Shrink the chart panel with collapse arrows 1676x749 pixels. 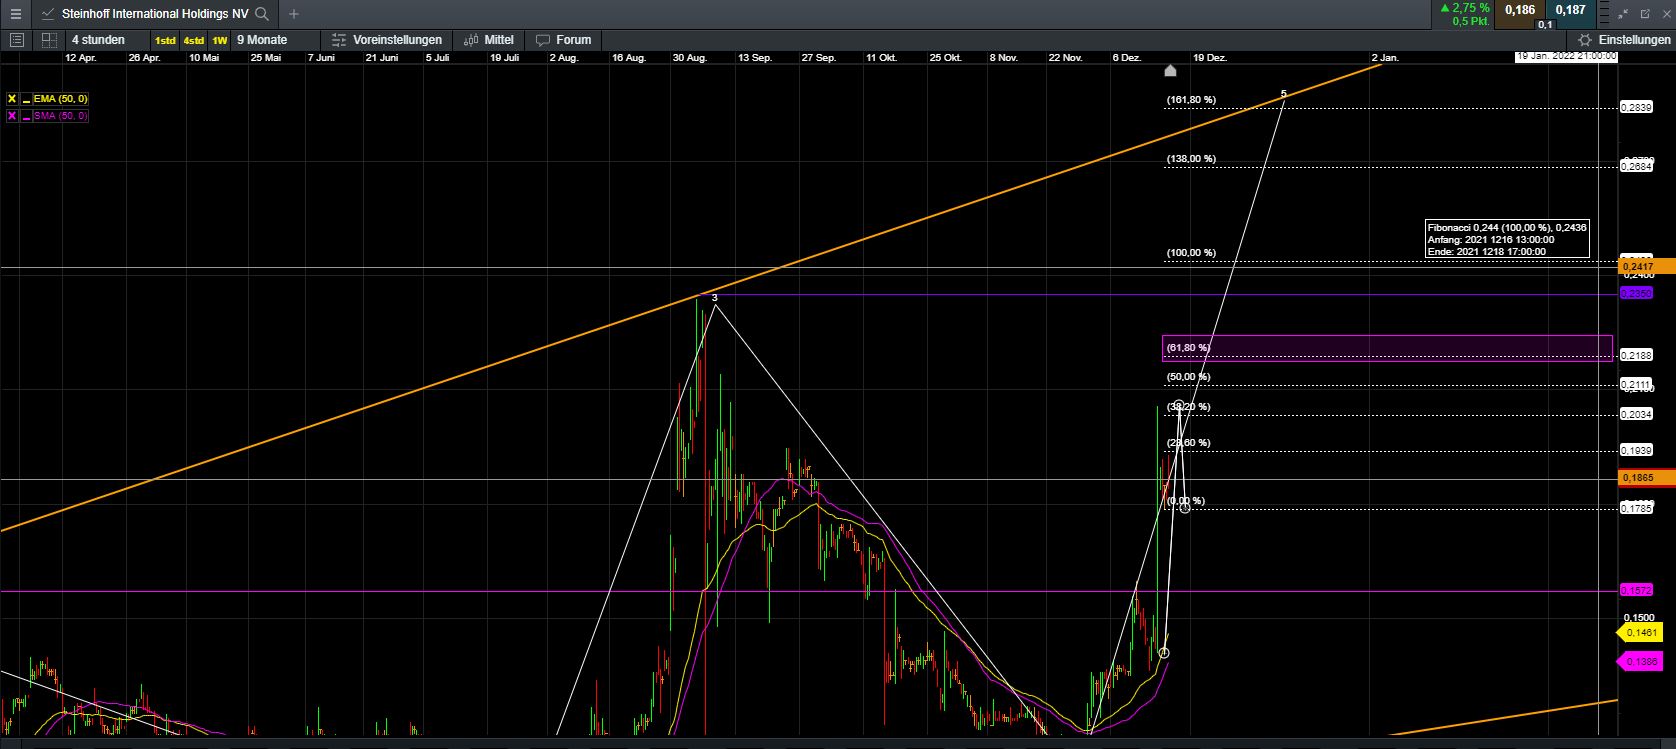click(x=1625, y=14)
